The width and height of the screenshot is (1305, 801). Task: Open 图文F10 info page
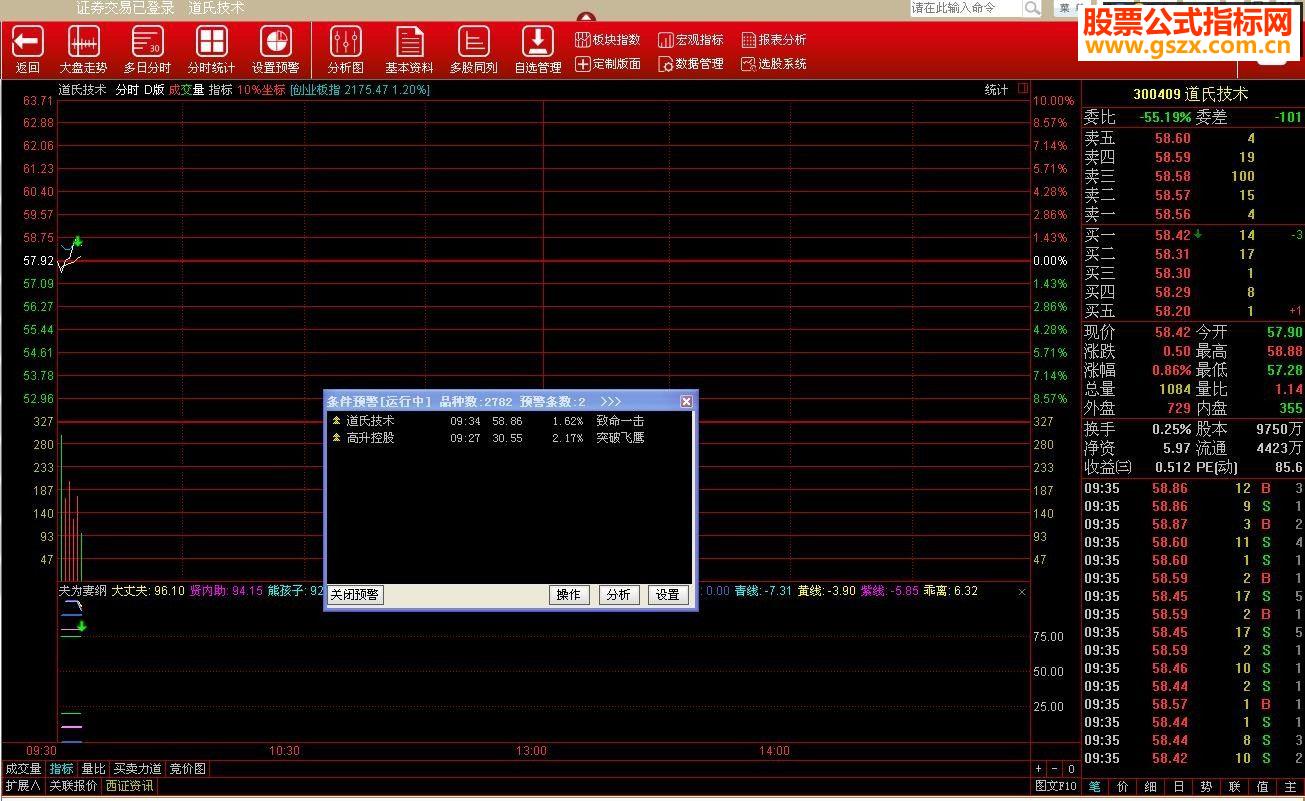pos(1056,786)
